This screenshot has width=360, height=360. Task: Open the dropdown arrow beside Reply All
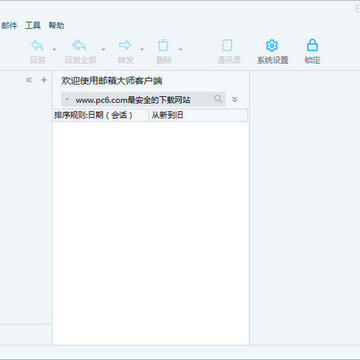point(103,50)
